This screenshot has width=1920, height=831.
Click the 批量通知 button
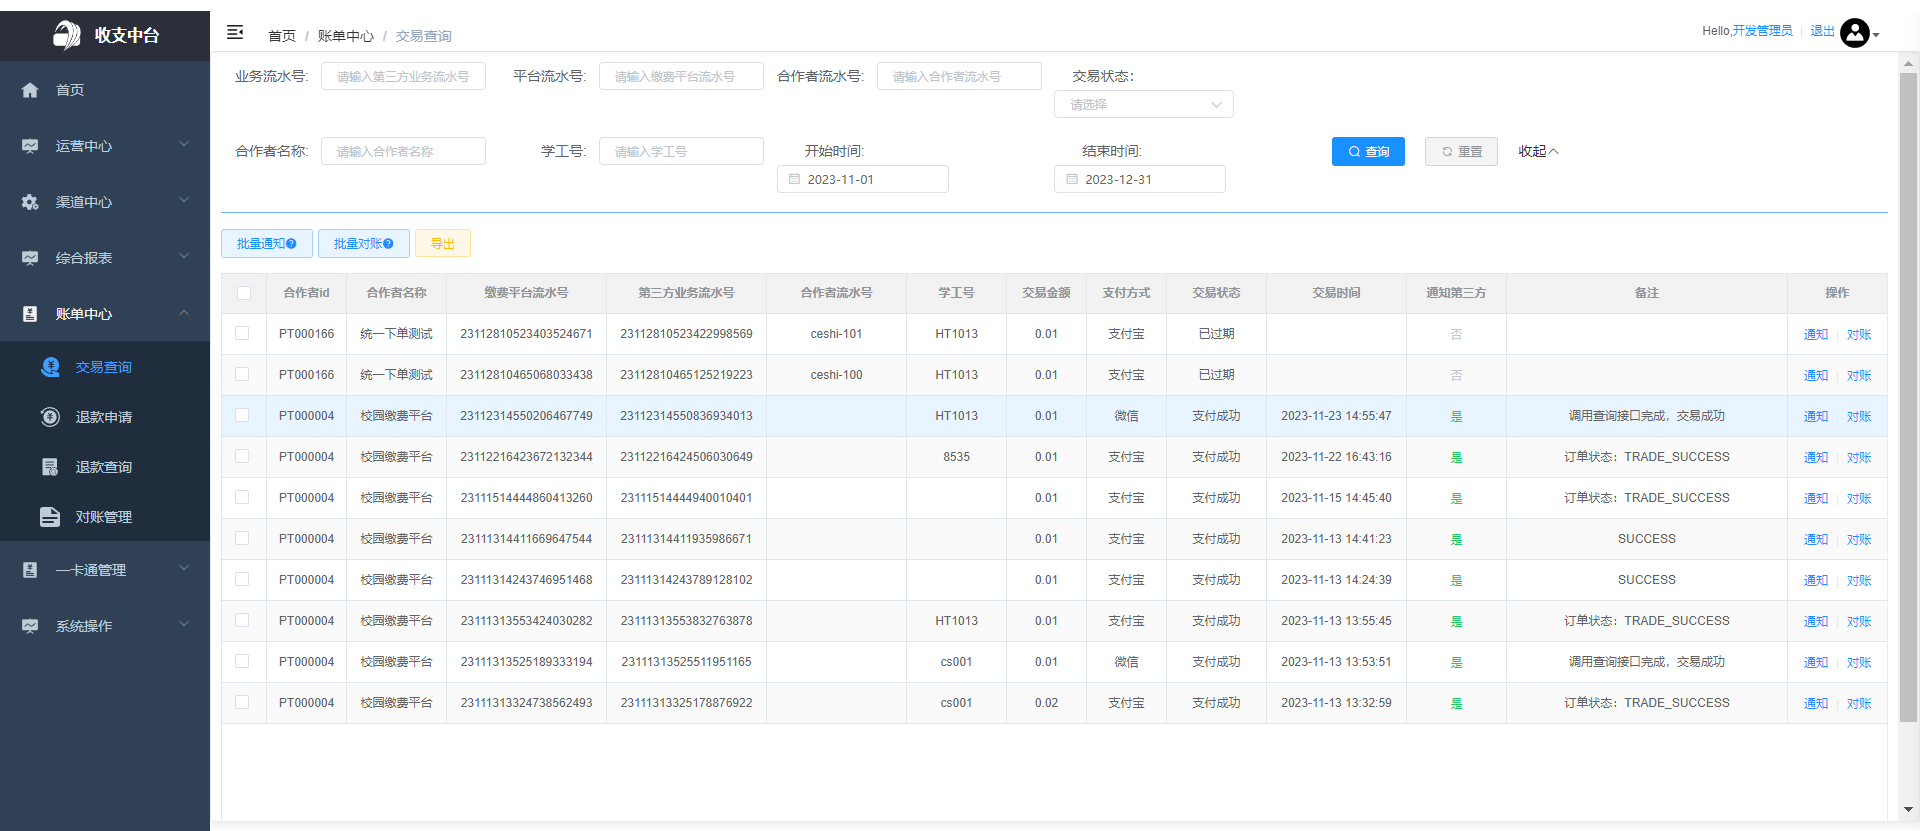267,244
